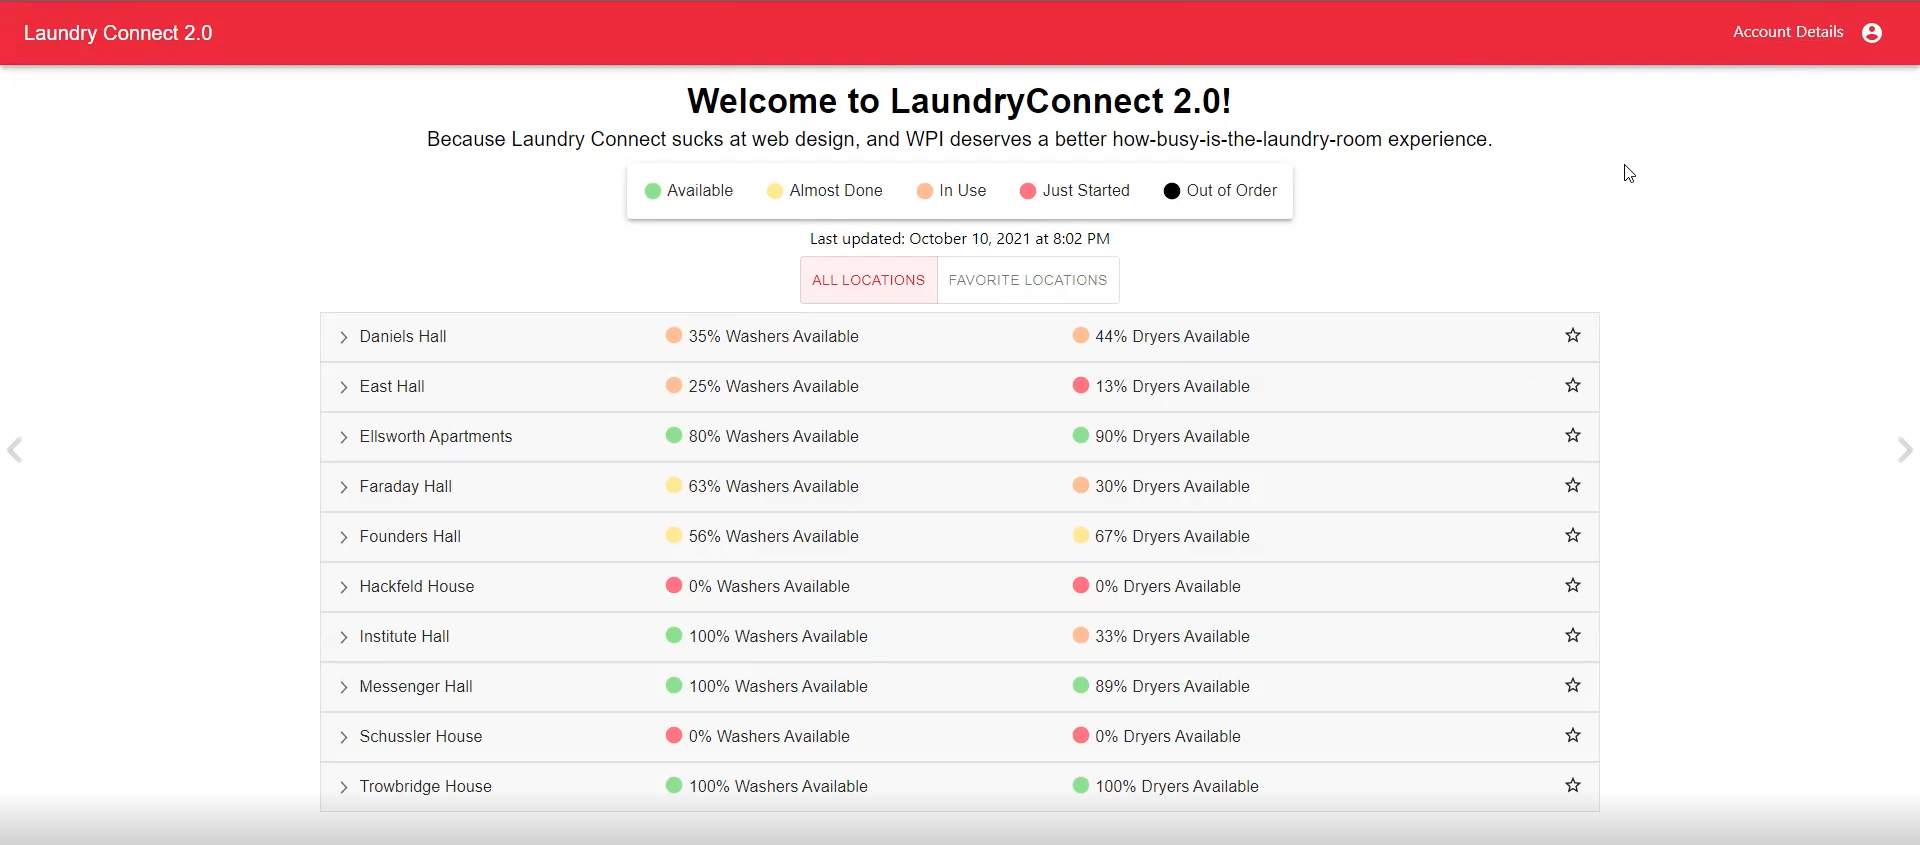Screen dimensions: 1920x845
Task: Click the Institute Hall dryer status dot
Action: point(1081,635)
